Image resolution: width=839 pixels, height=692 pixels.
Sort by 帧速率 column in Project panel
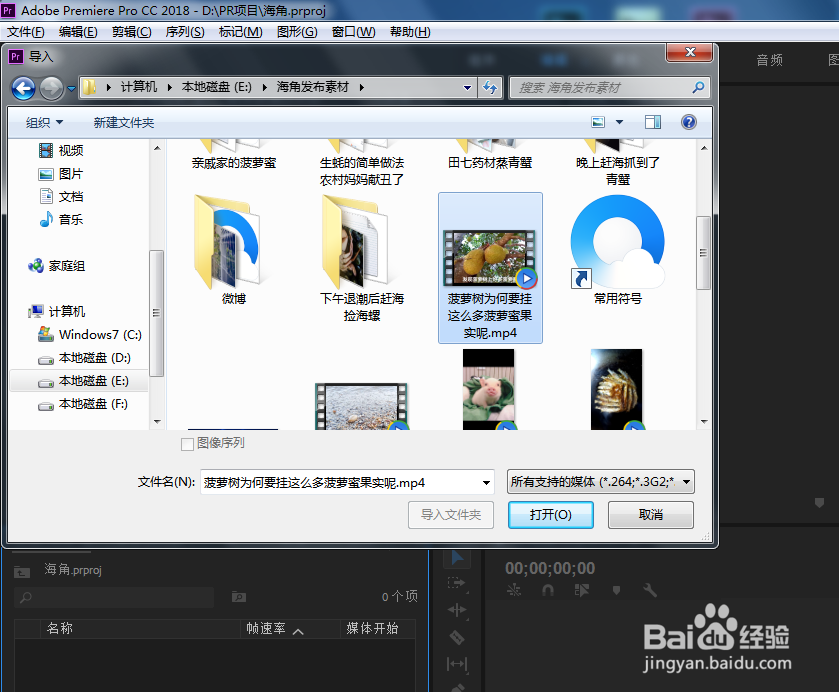pos(266,628)
